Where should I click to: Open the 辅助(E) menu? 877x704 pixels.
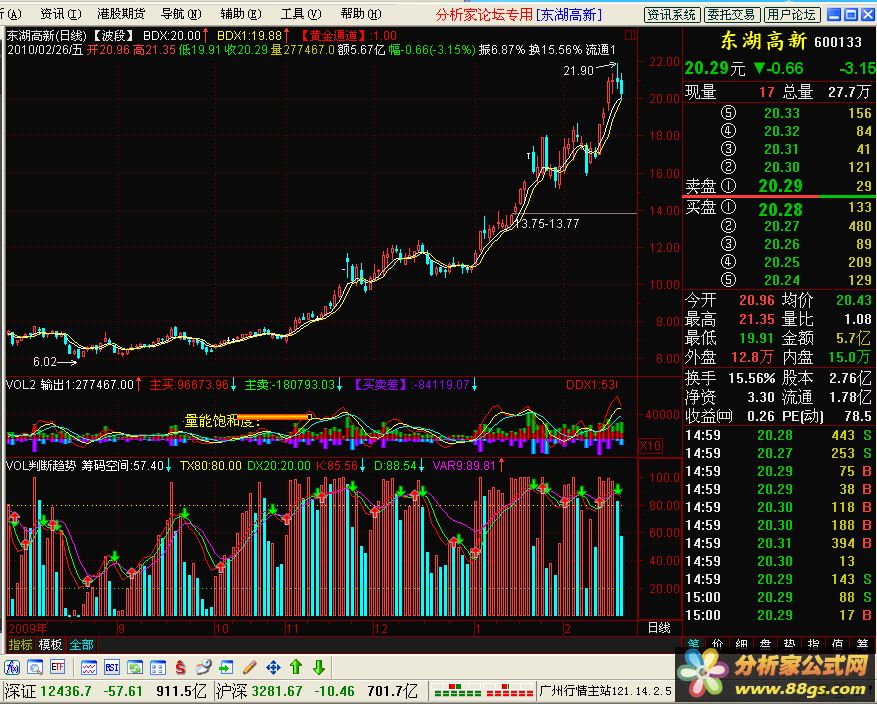[241, 13]
